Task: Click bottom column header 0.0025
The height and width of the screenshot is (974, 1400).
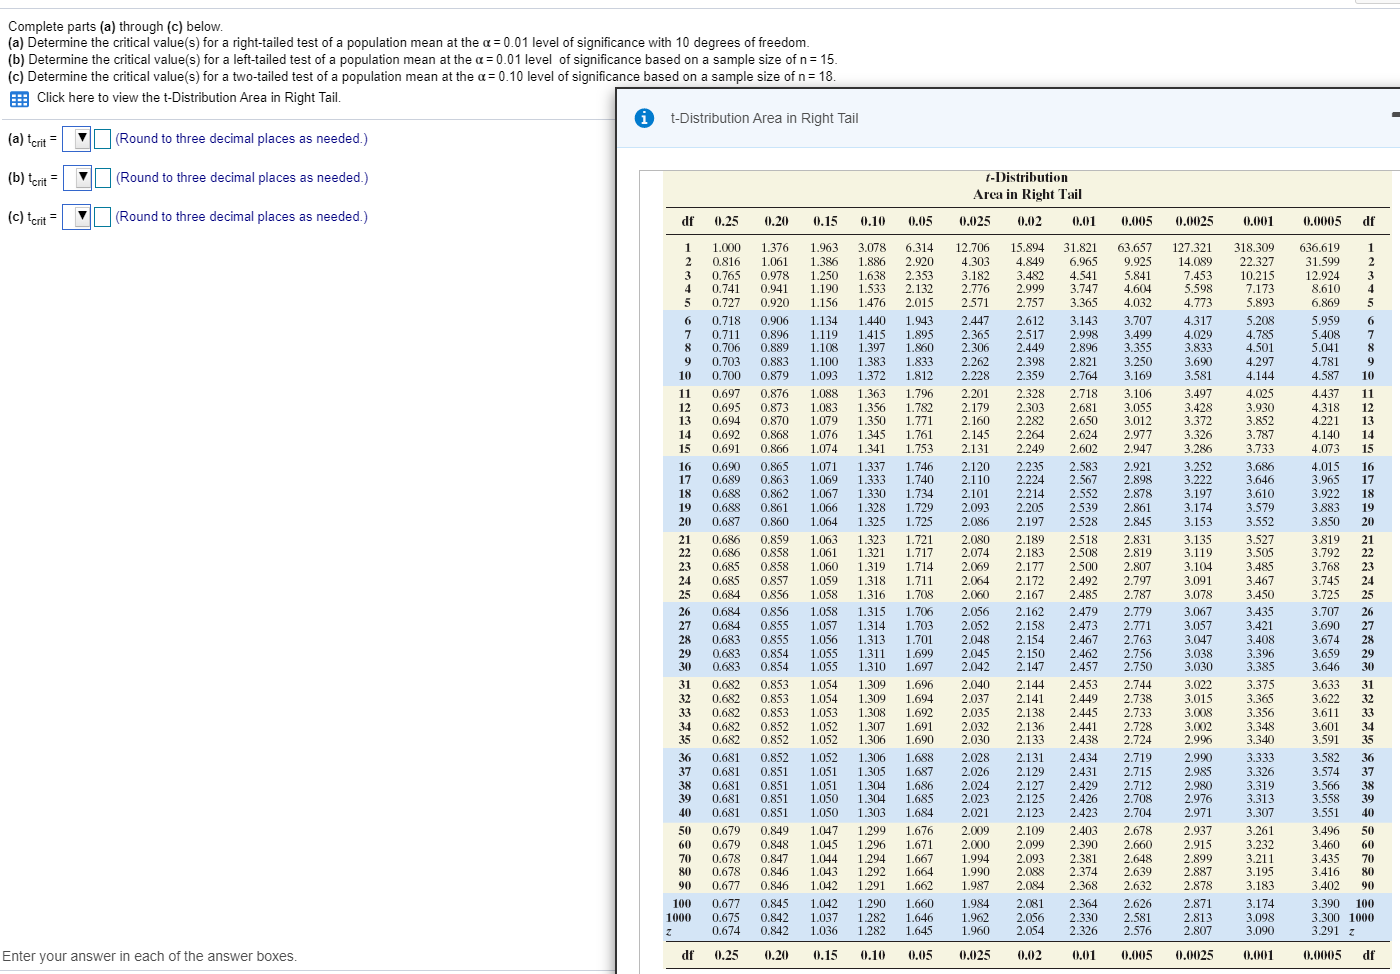Action: tap(1194, 955)
